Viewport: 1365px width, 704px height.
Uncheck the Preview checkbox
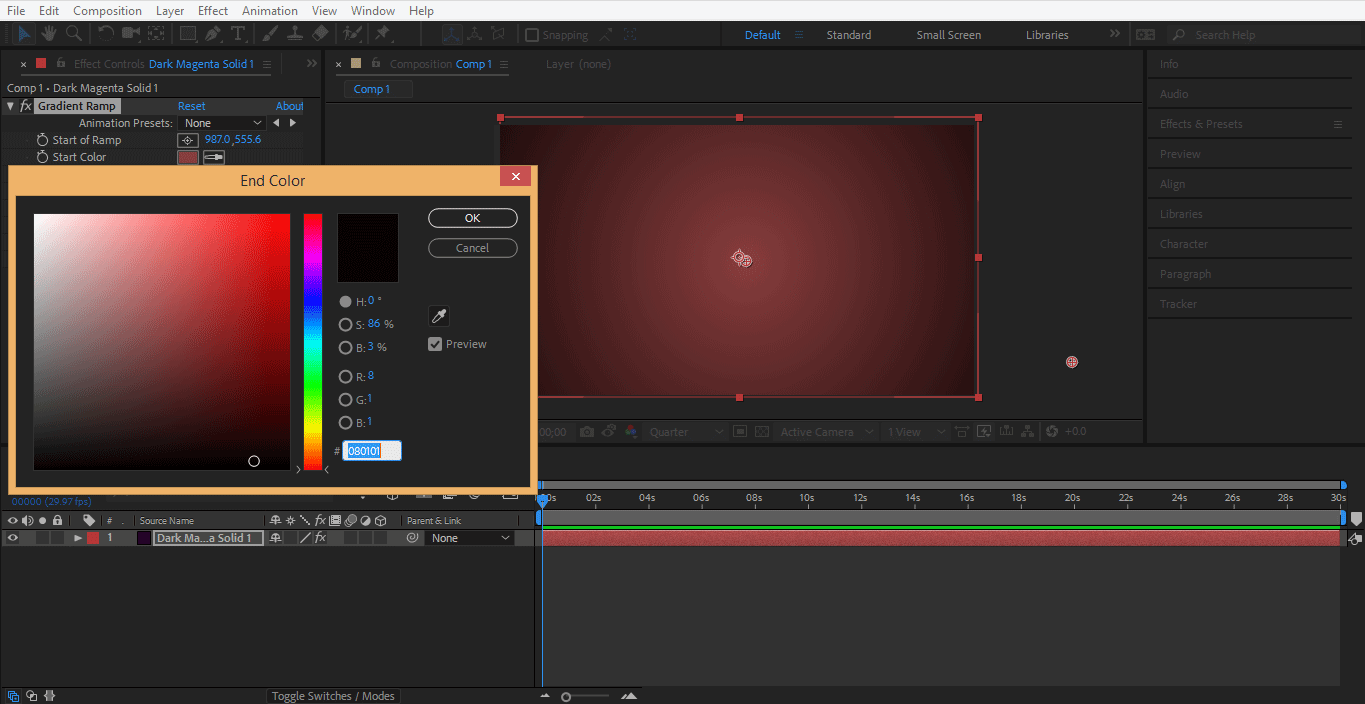coord(435,344)
